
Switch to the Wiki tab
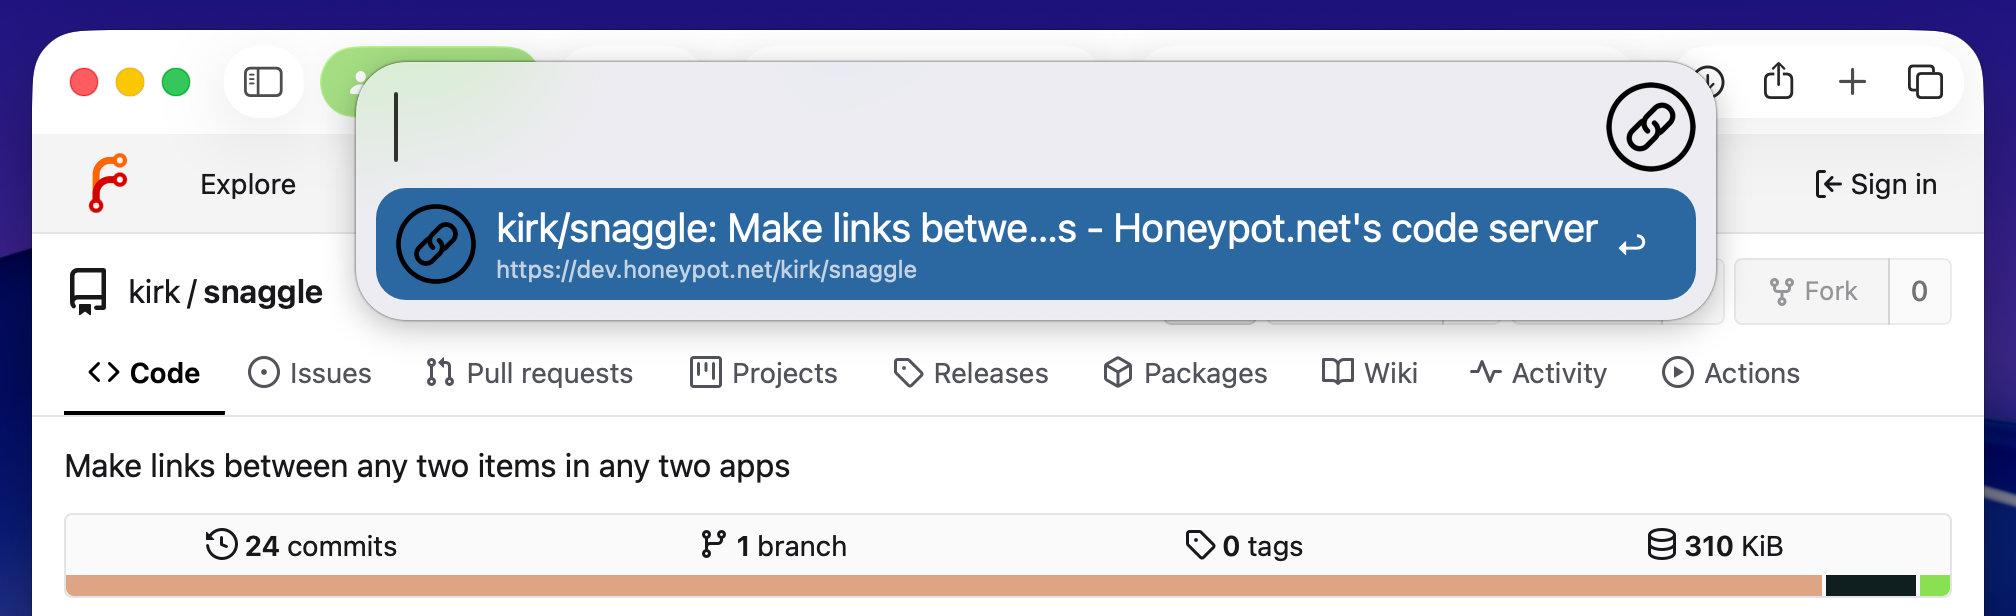[1369, 373]
